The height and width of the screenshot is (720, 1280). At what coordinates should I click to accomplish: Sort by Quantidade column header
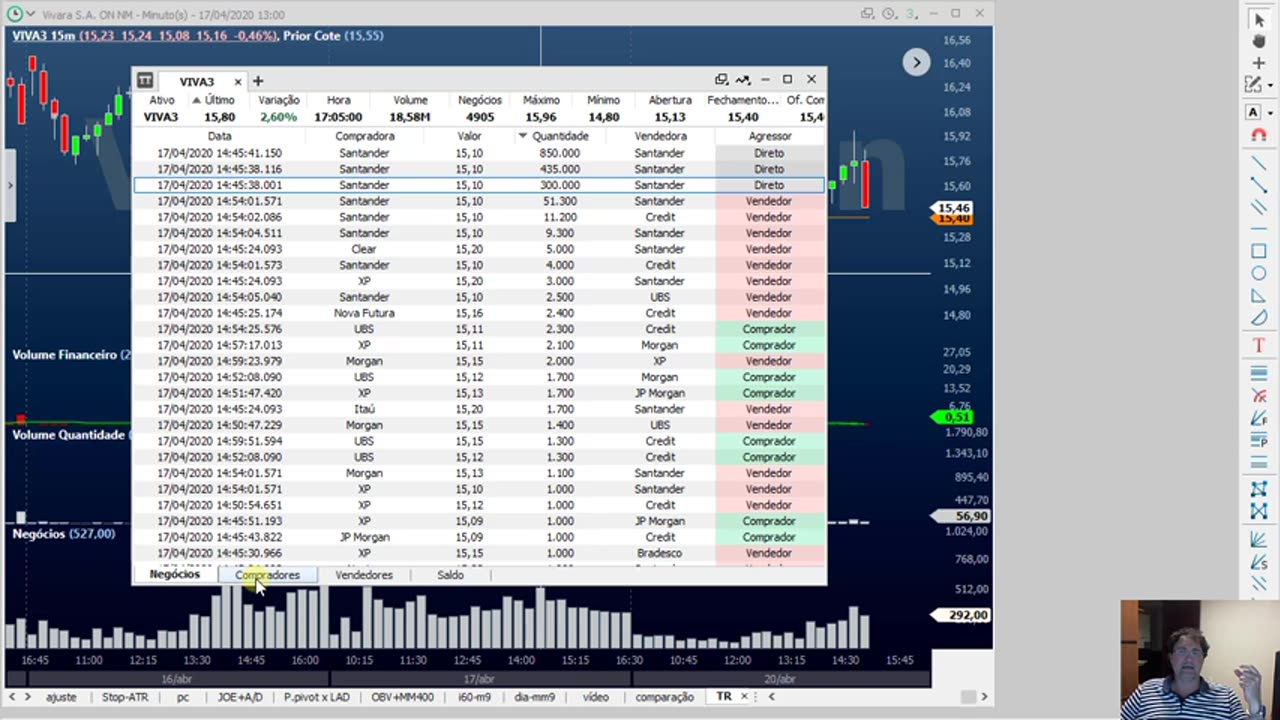560,136
